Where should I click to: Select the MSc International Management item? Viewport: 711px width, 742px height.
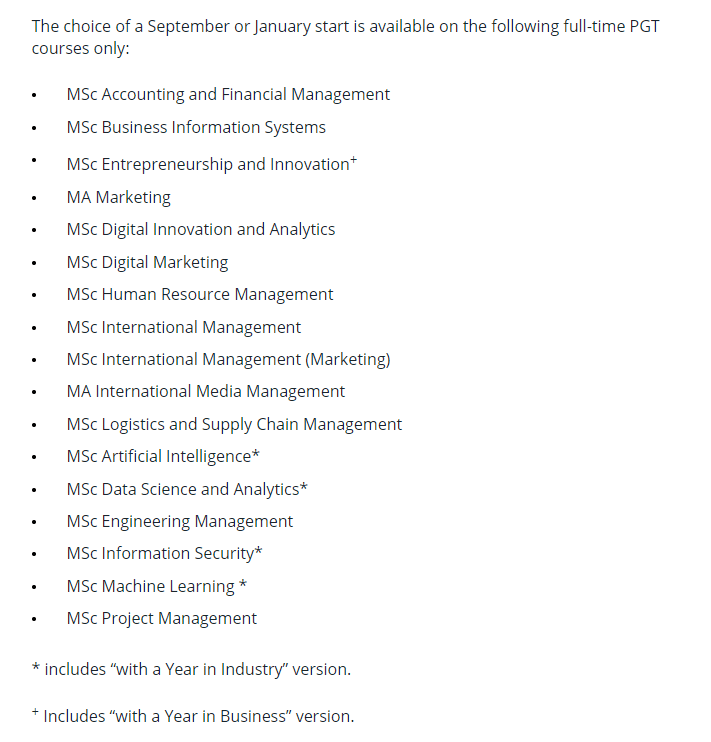click(184, 327)
